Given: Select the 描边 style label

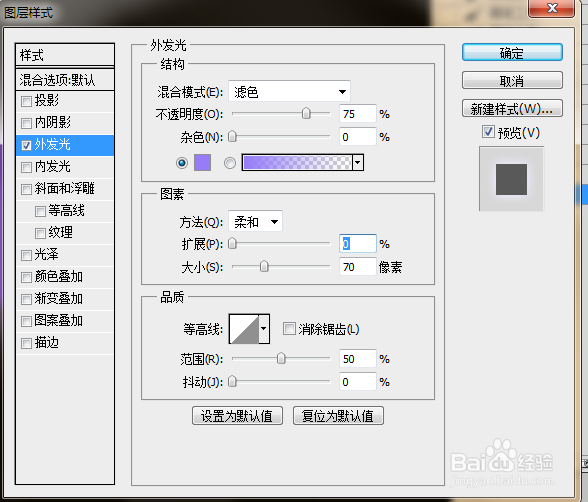Looking at the screenshot, I should tap(46, 343).
